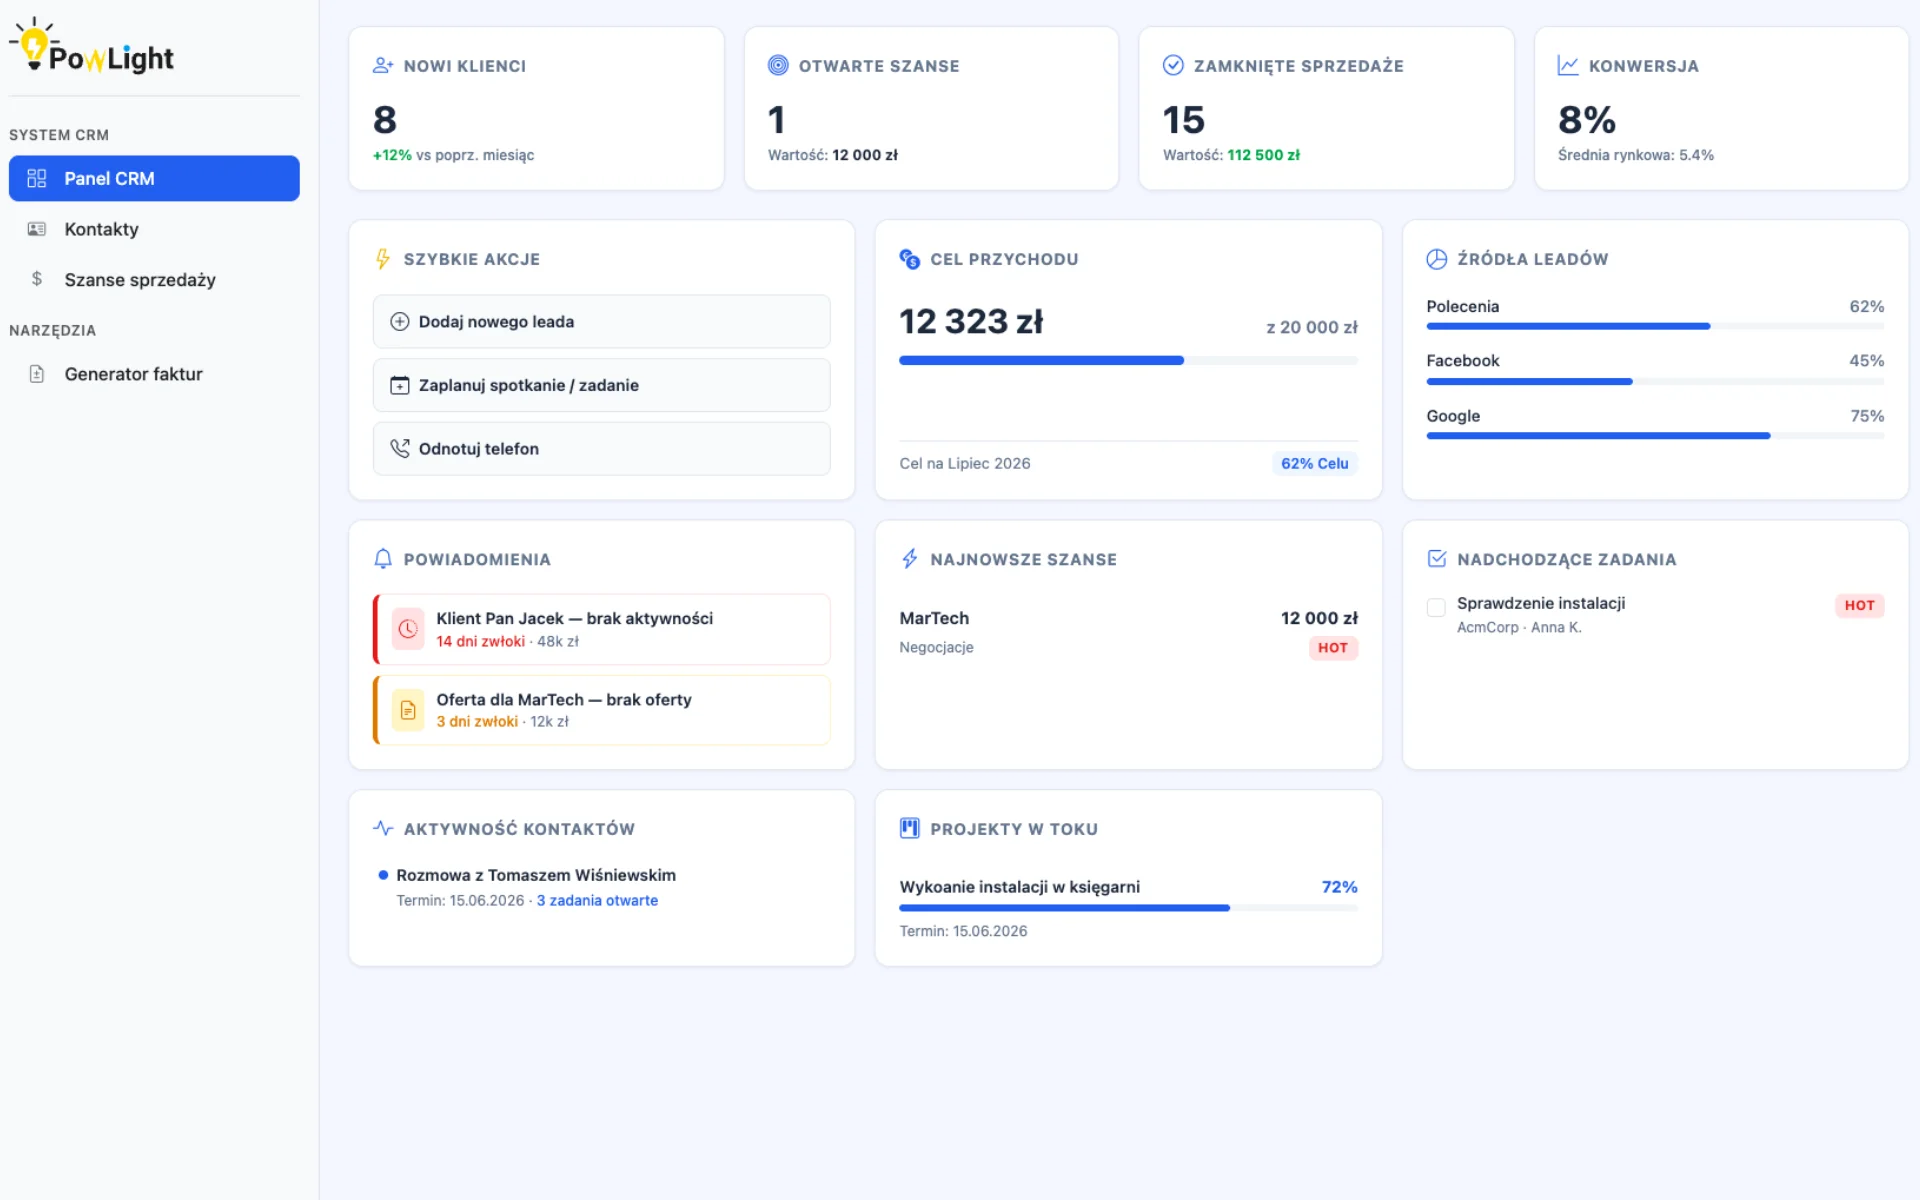Open the Klient Pan Jacek notification
This screenshot has width=1920, height=1200.
tap(601, 629)
